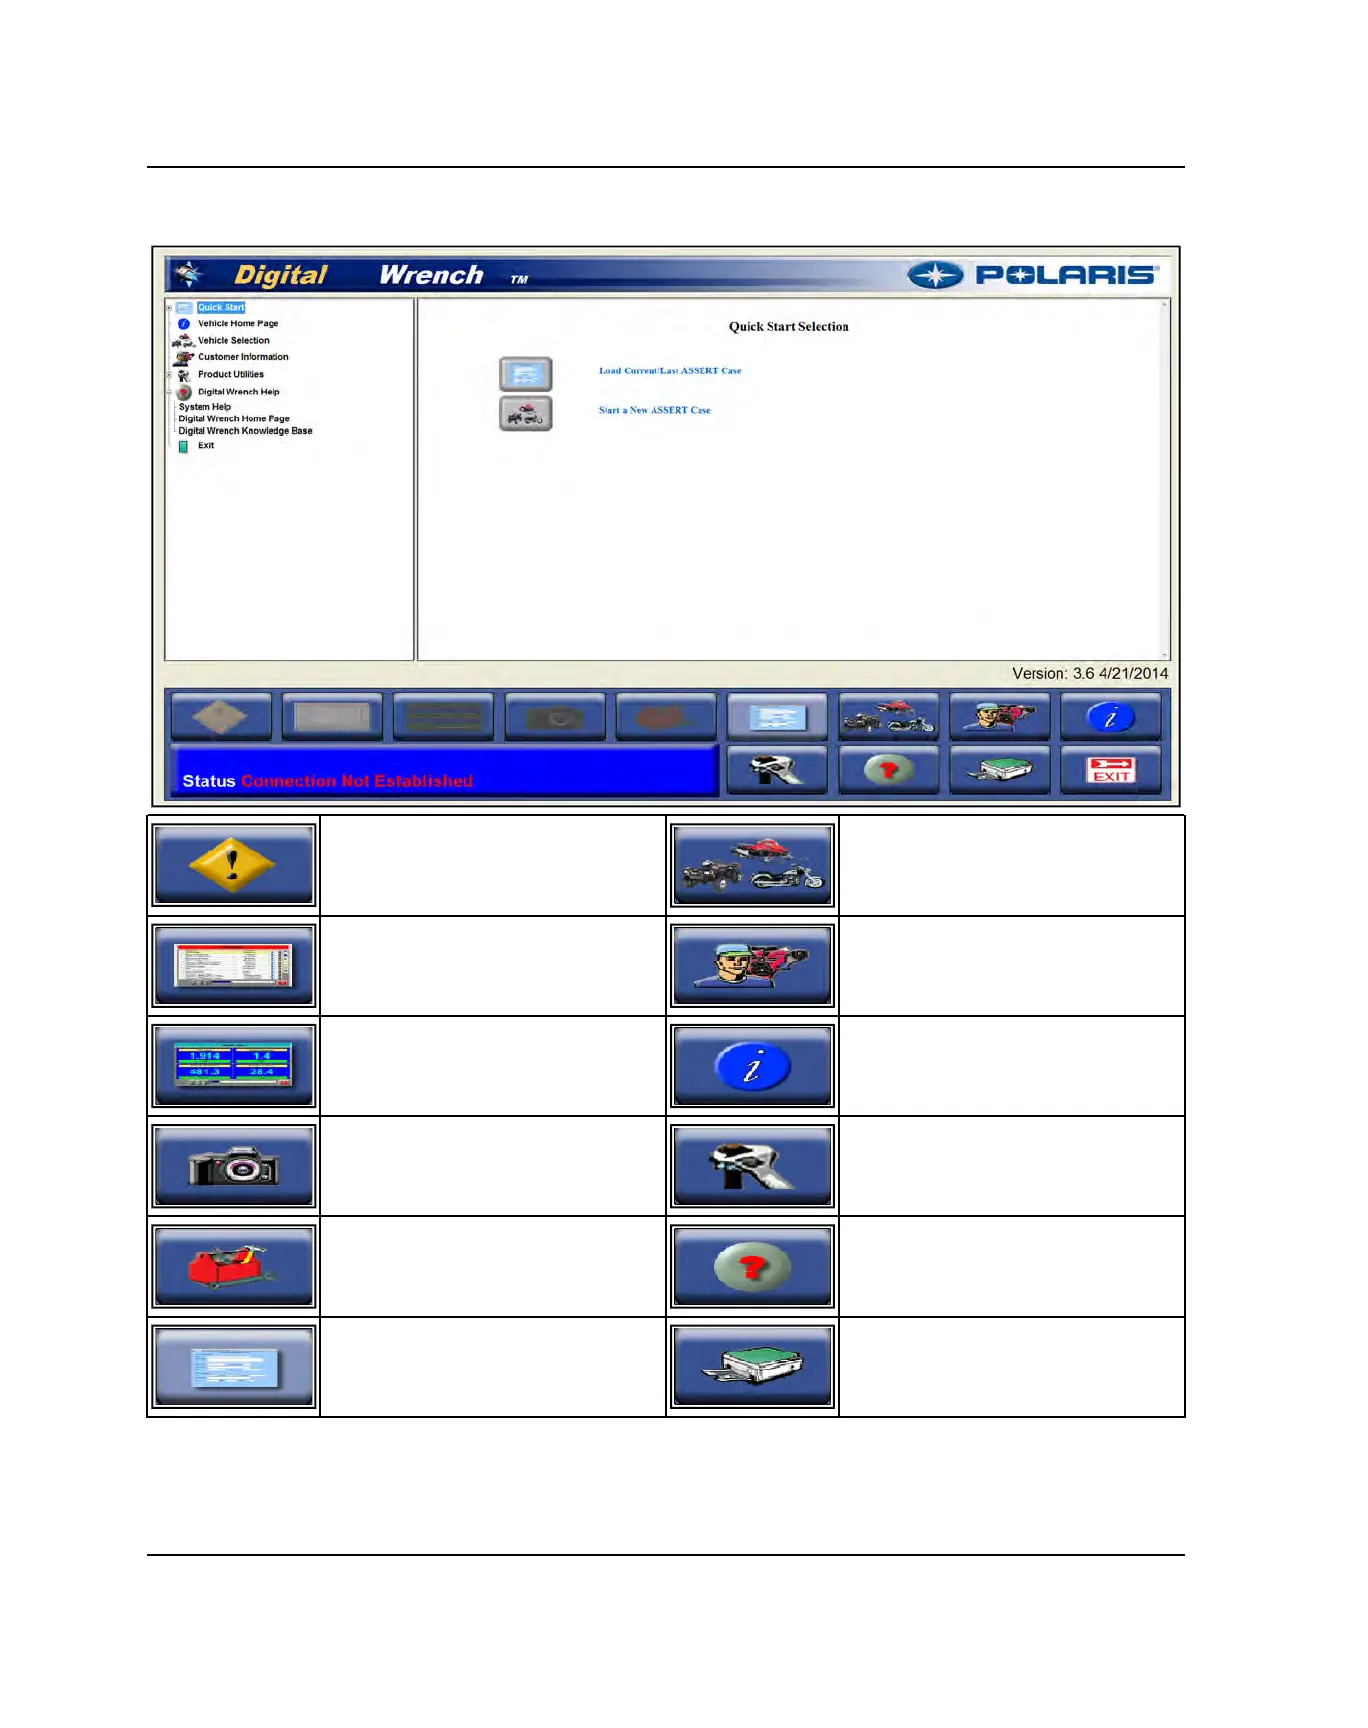Click the dimmed red toolbox toolbar button
The height and width of the screenshot is (1728, 1368).
point(666,716)
